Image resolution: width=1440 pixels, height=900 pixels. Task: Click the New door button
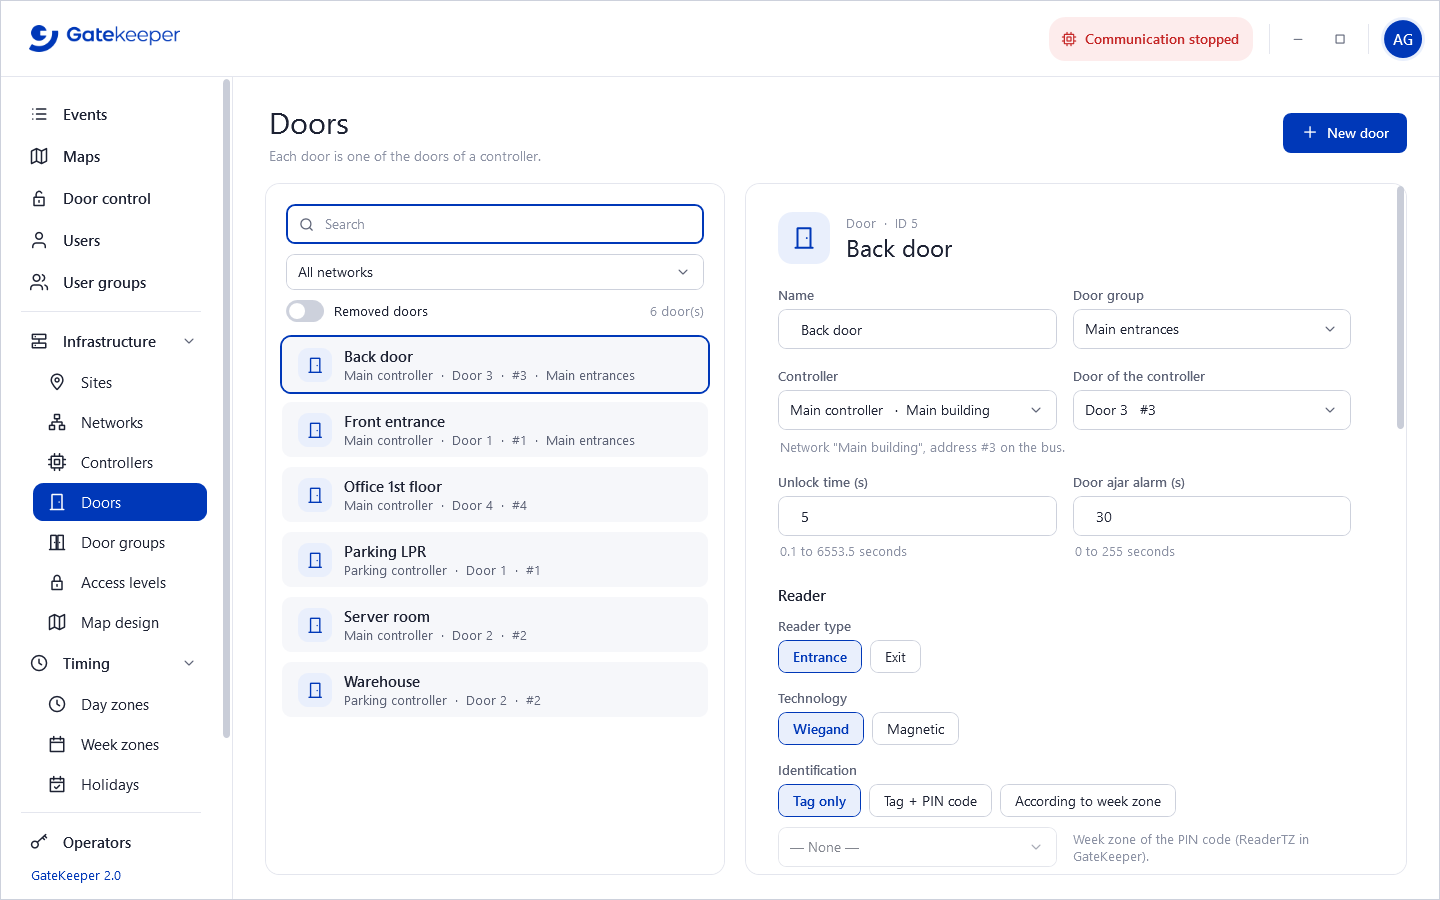point(1345,133)
